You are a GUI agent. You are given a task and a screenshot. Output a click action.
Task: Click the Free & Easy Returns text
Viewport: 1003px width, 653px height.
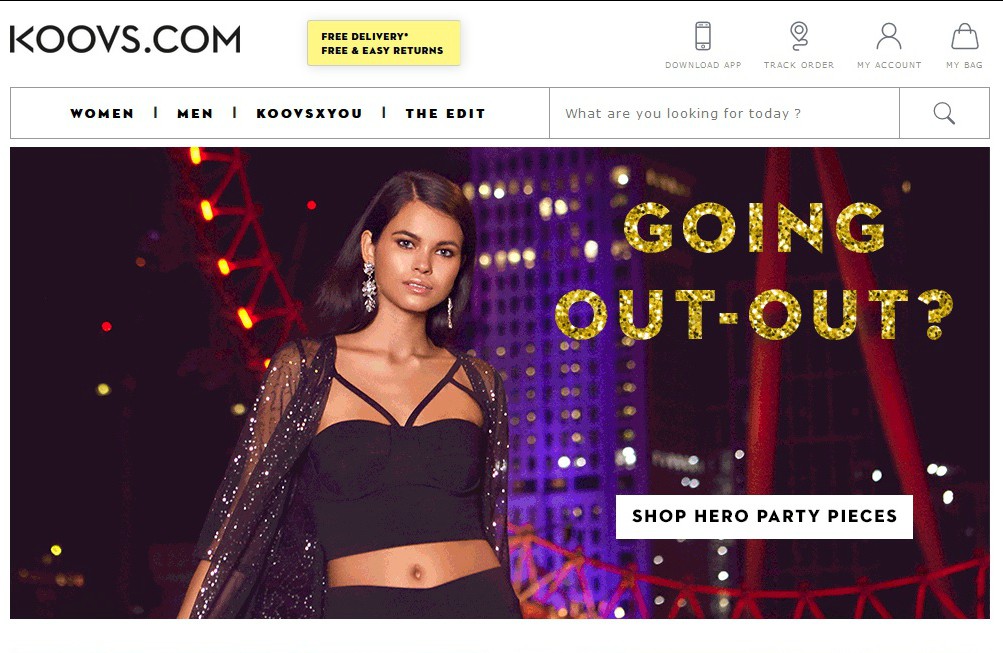[382, 51]
